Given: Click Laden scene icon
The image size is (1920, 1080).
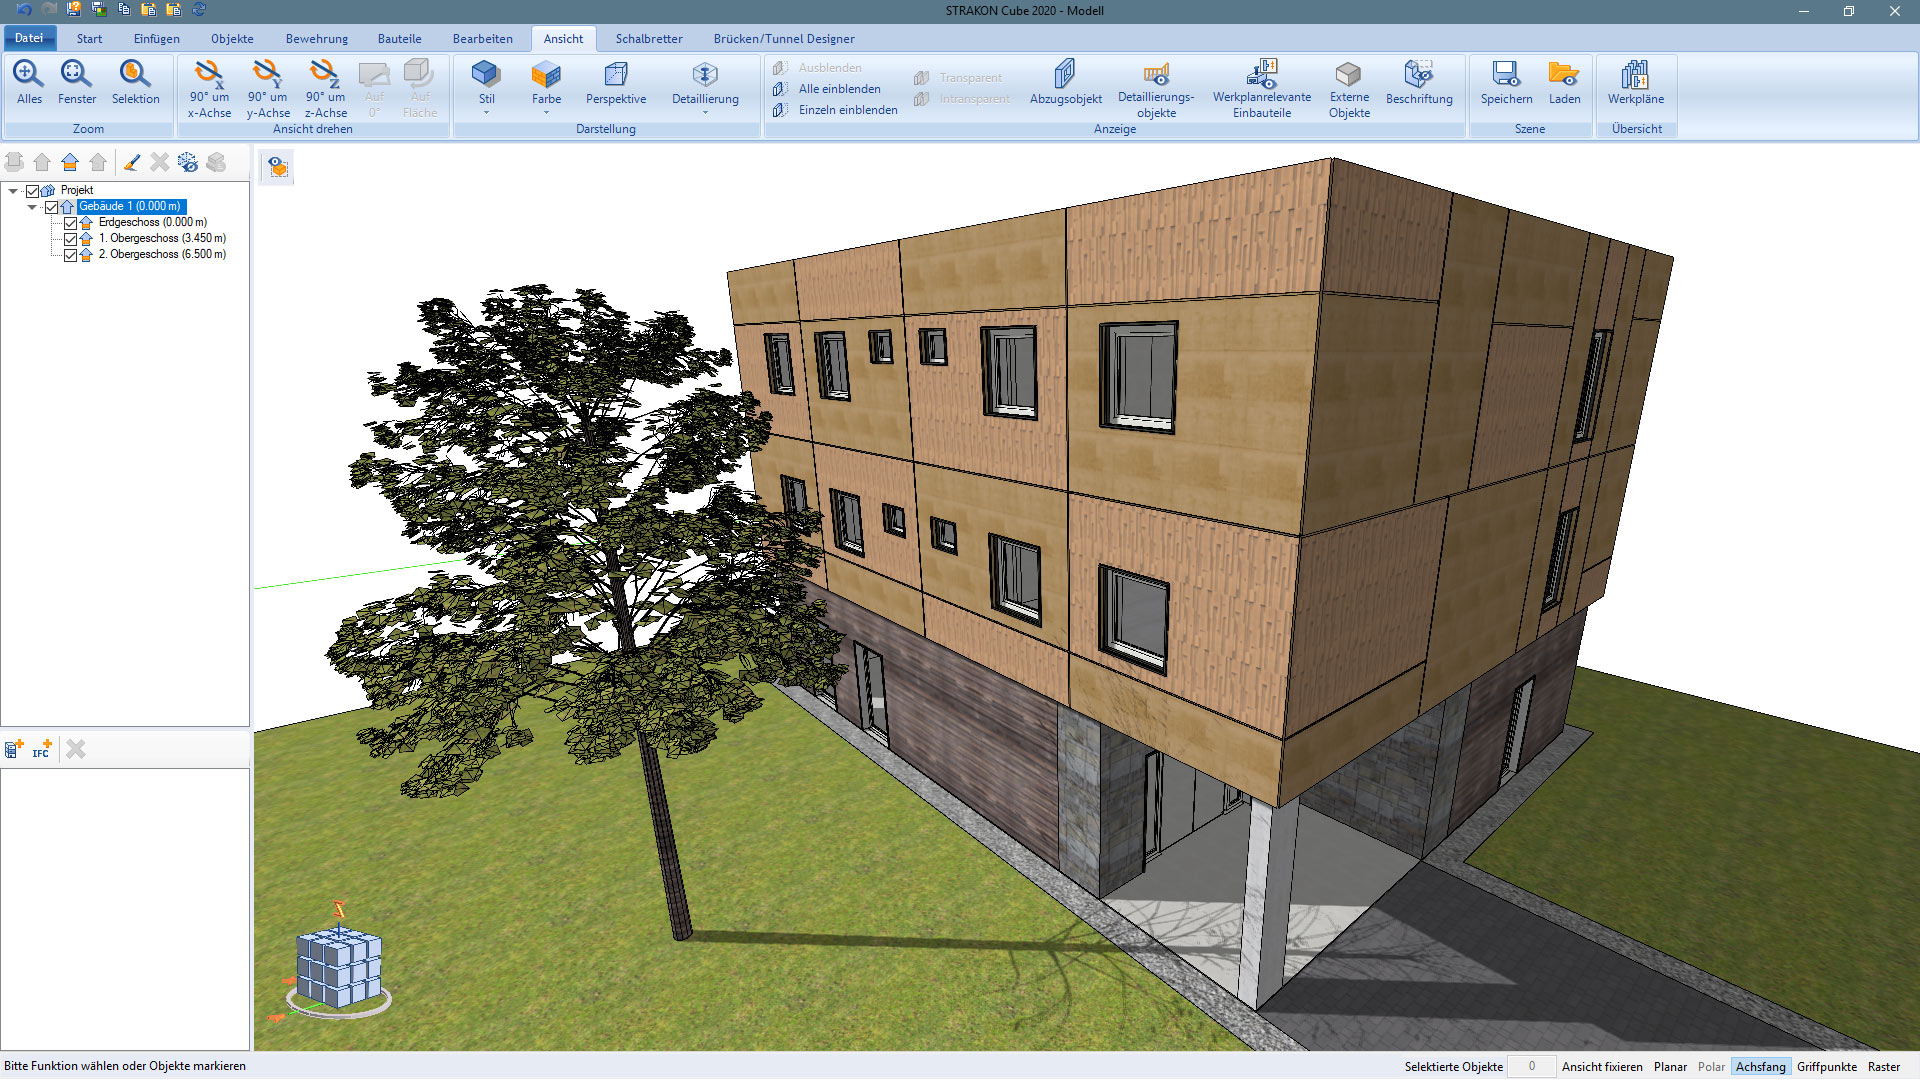Looking at the screenshot, I should [1564, 74].
